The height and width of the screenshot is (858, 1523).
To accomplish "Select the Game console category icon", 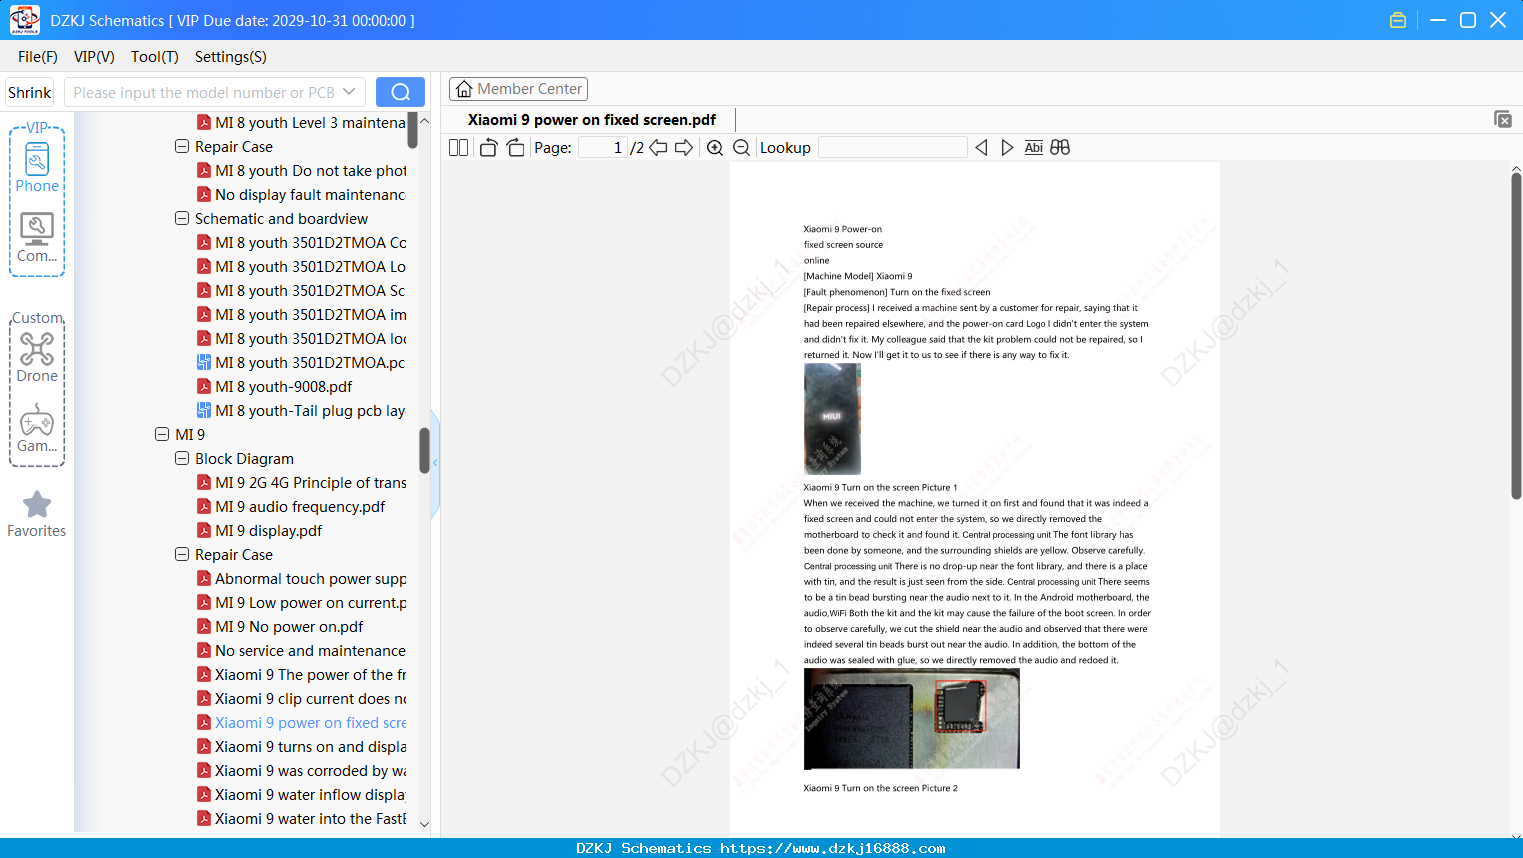I will click(37, 428).
